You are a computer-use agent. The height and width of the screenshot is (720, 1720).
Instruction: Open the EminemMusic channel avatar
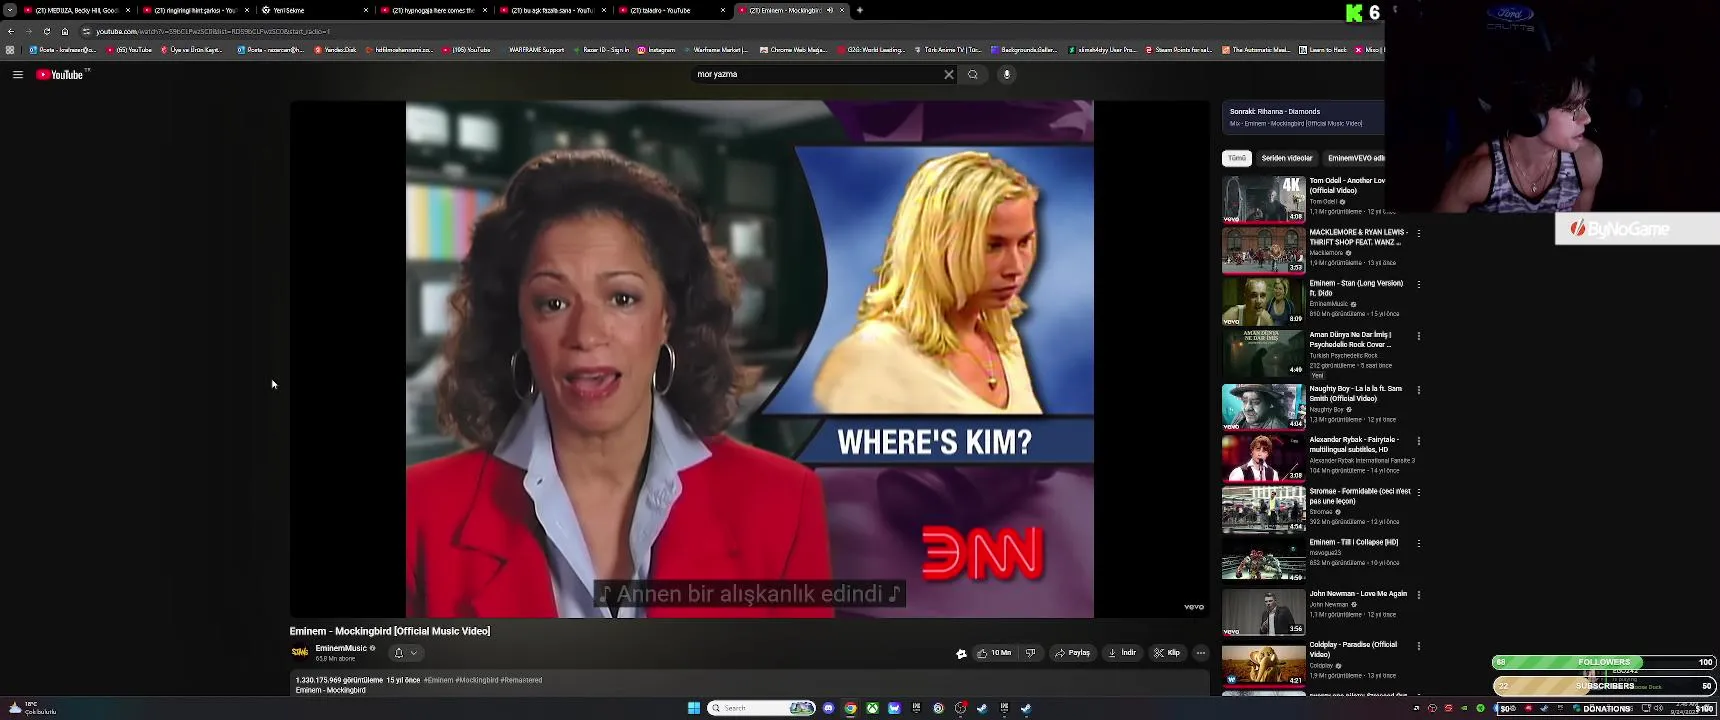pyautogui.click(x=299, y=652)
